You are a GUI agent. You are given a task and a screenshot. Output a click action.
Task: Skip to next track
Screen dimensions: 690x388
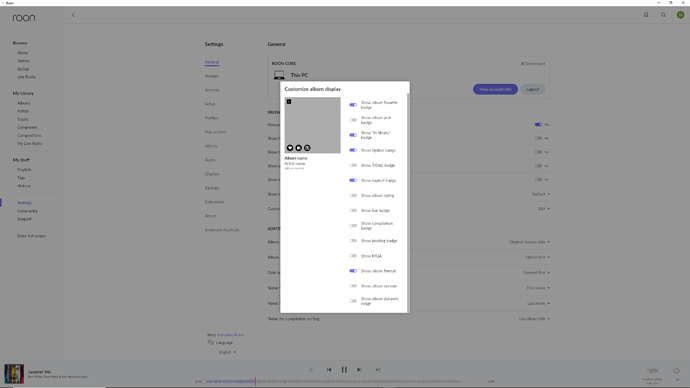point(360,370)
